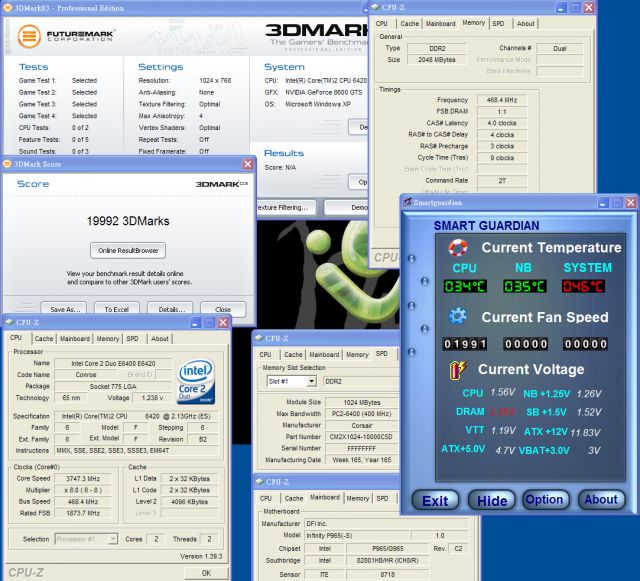This screenshot has height=581, width=640.
Task: Click the Online ResultBrowser button
Action: 128,250
